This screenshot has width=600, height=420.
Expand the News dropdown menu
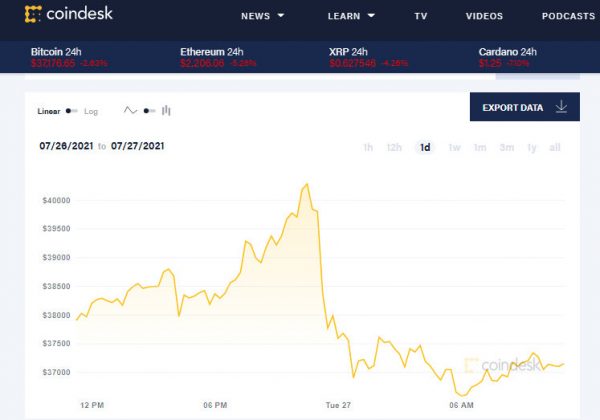point(262,16)
